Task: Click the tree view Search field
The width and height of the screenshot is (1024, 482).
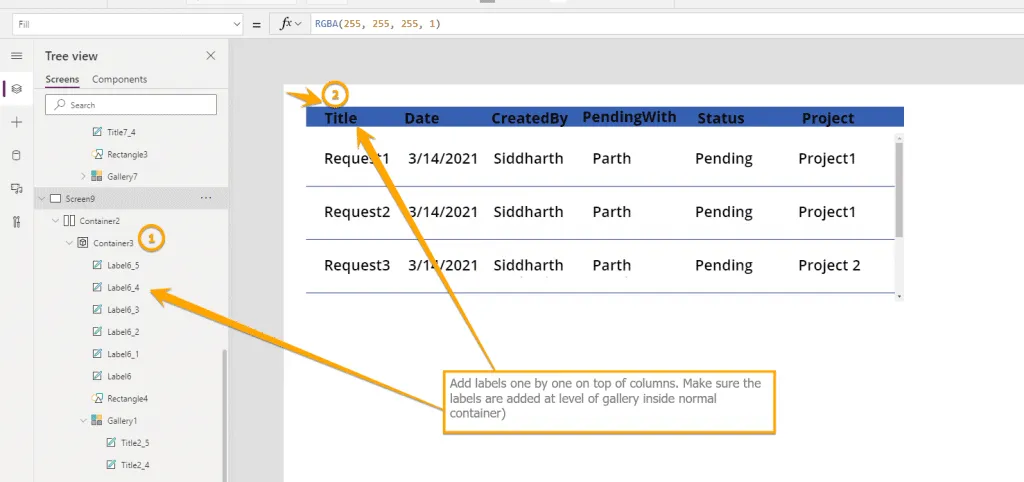Action: (x=131, y=105)
